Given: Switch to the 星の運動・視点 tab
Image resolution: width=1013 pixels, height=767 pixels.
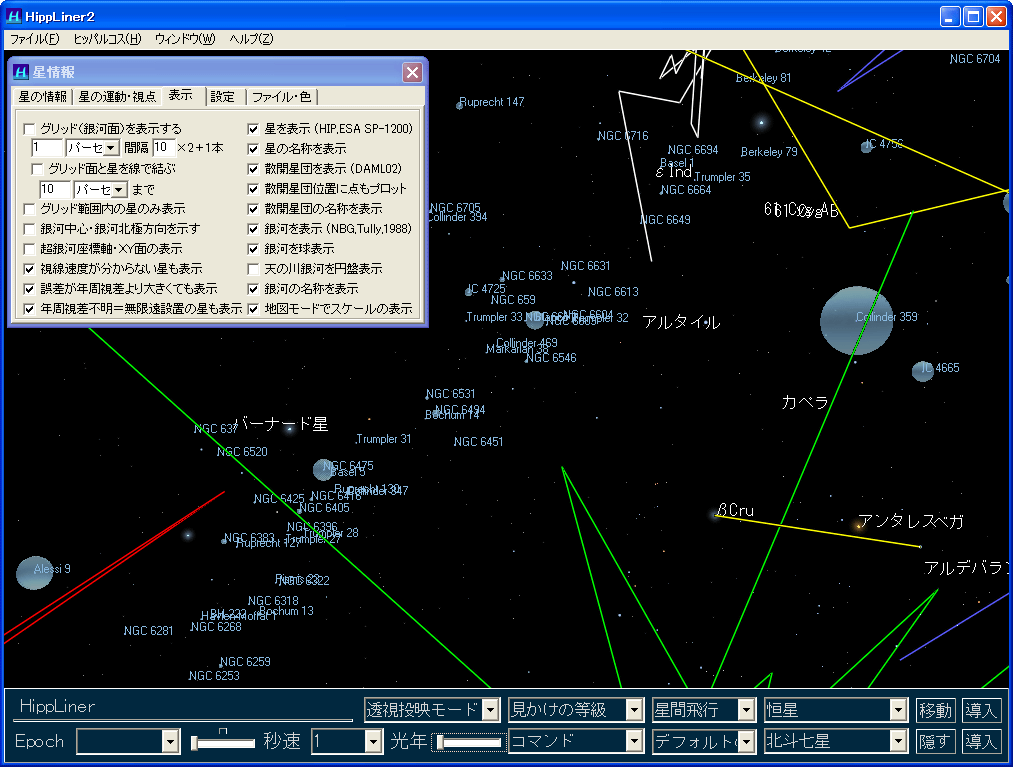Looking at the screenshot, I should point(117,97).
